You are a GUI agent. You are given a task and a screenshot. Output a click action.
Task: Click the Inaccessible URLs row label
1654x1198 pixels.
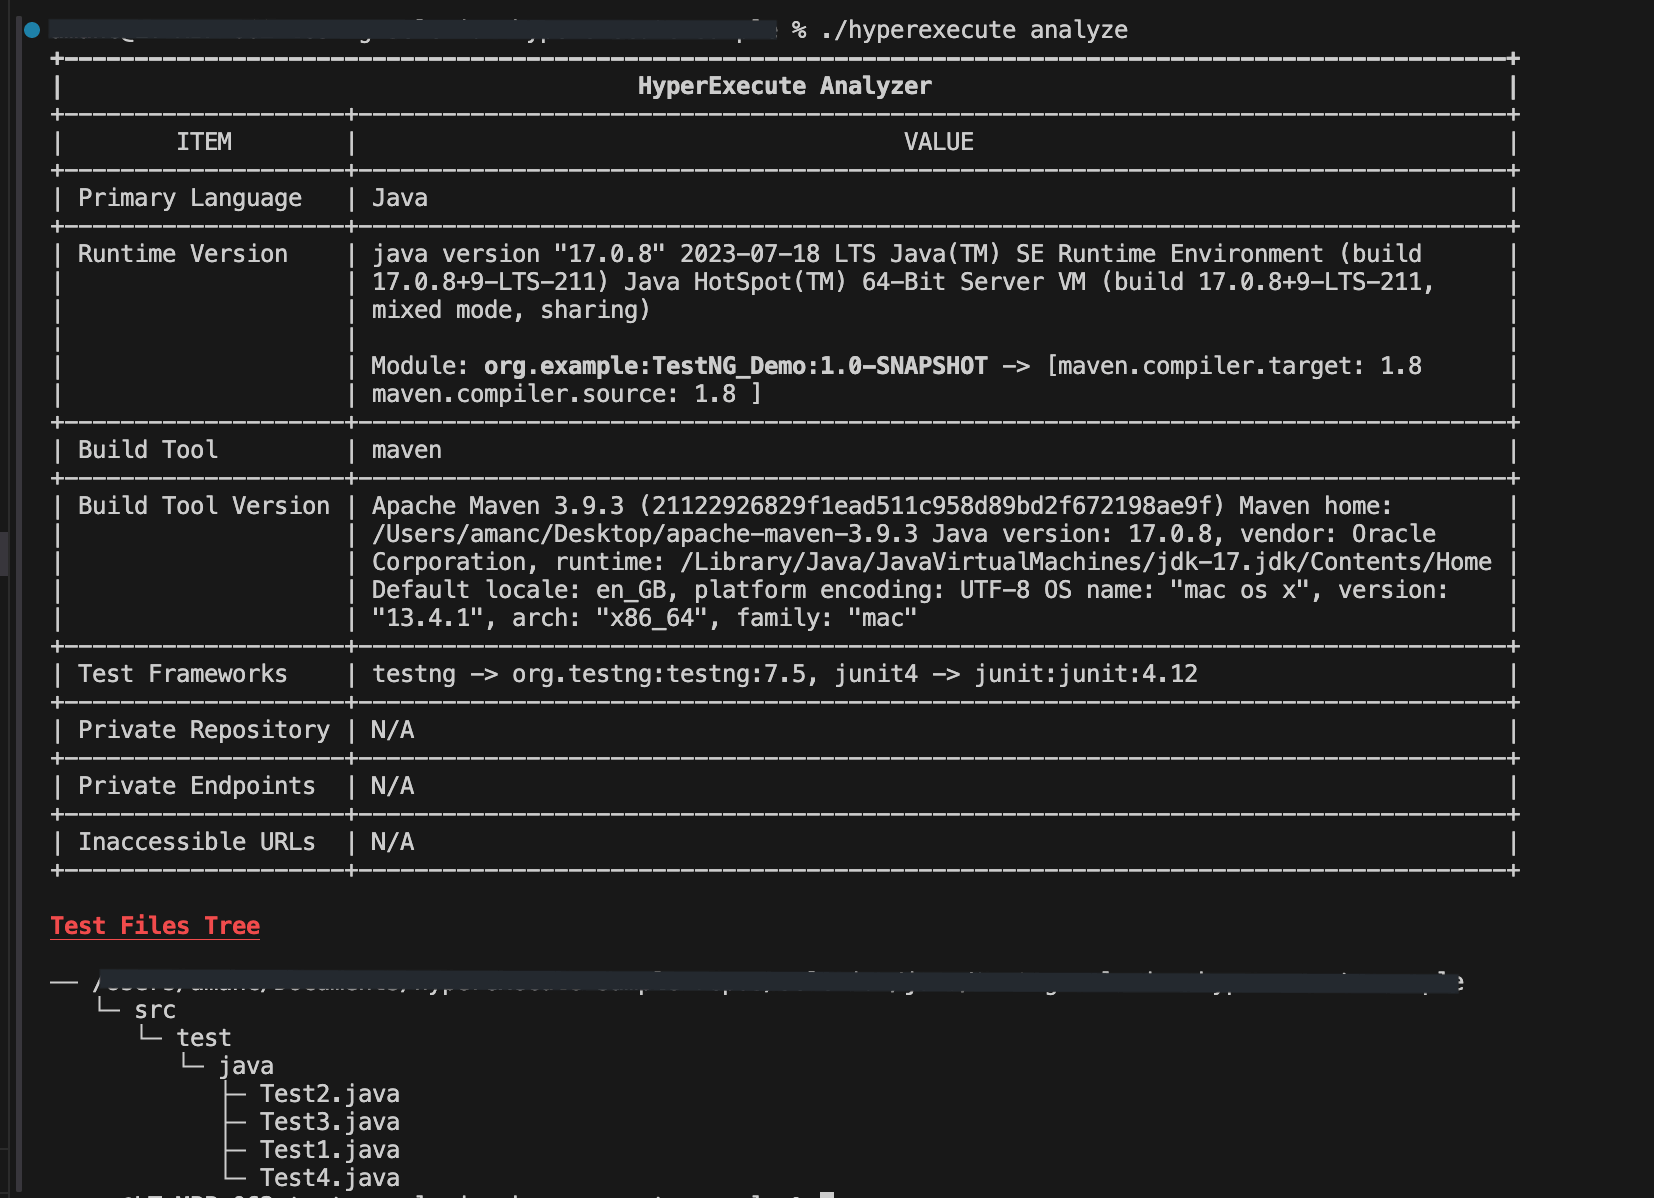[196, 842]
